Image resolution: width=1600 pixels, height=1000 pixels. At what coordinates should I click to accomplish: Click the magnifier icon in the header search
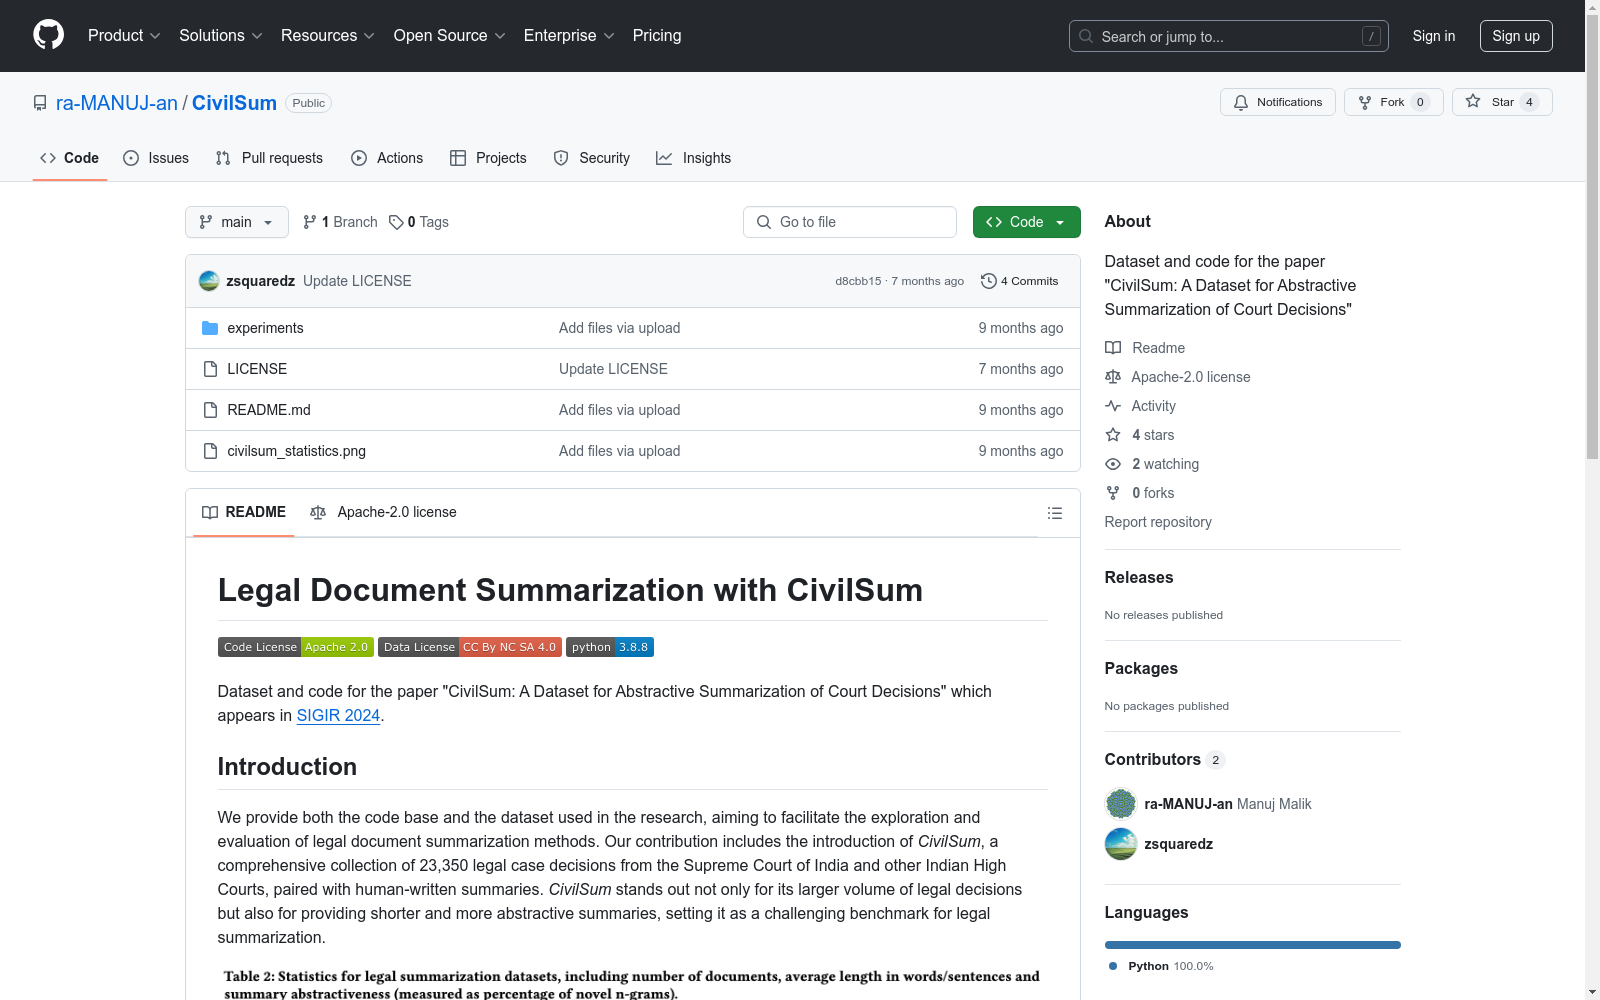pyautogui.click(x=1086, y=36)
